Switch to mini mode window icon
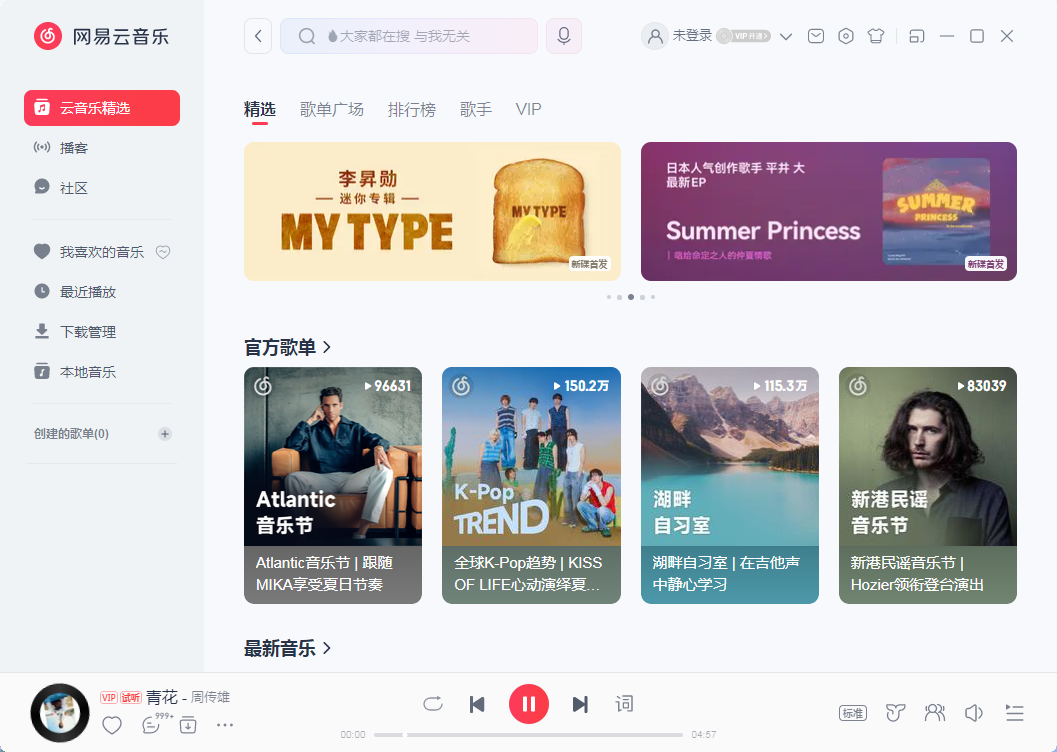This screenshot has width=1057, height=752. coord(916,36)
